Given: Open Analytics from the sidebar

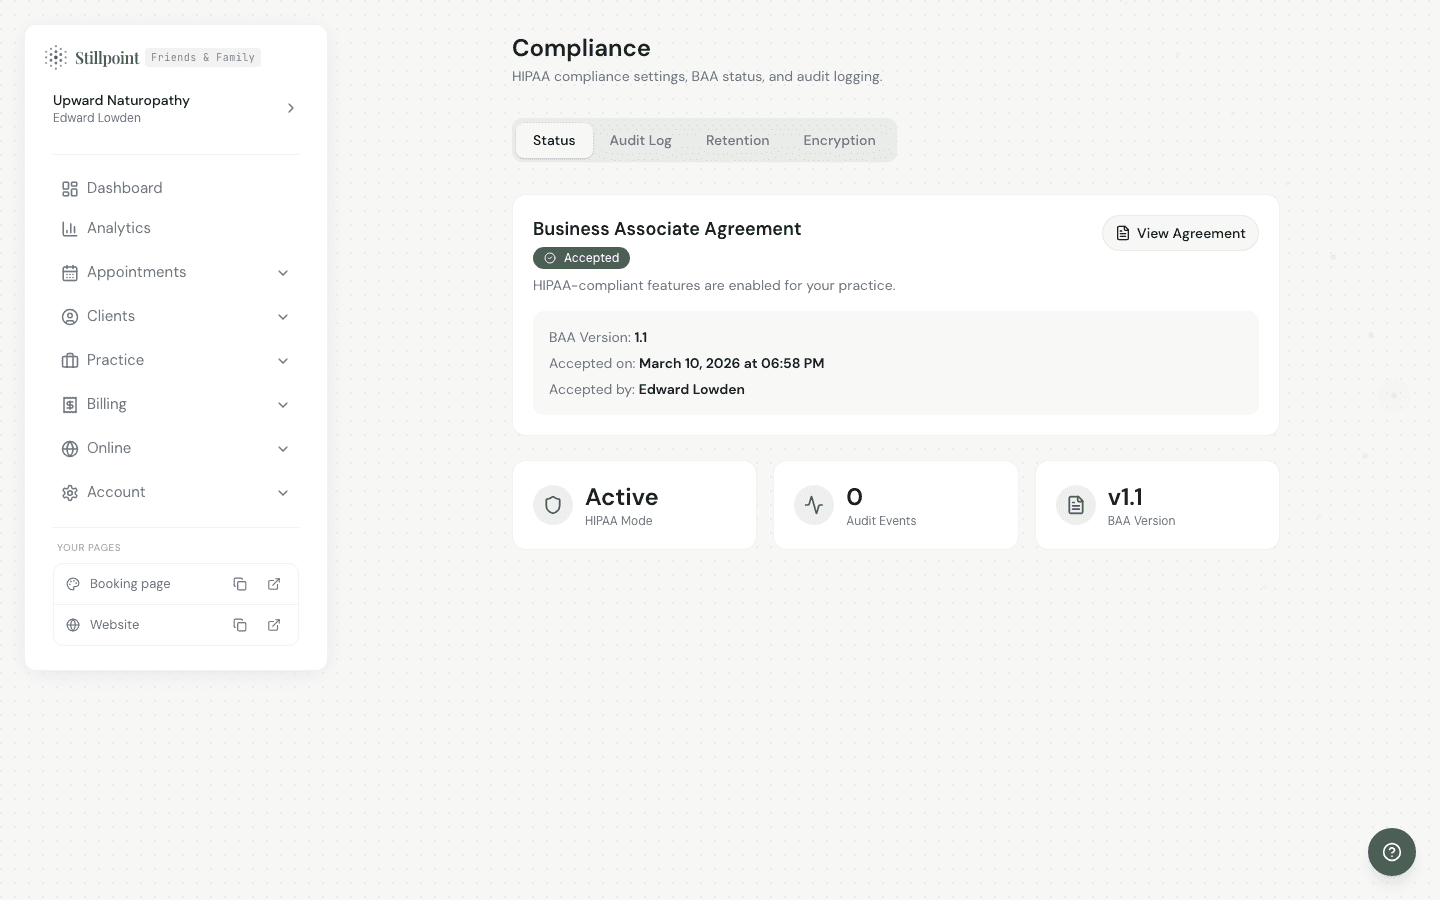Looking at the screenshot, I should point(118,228).
